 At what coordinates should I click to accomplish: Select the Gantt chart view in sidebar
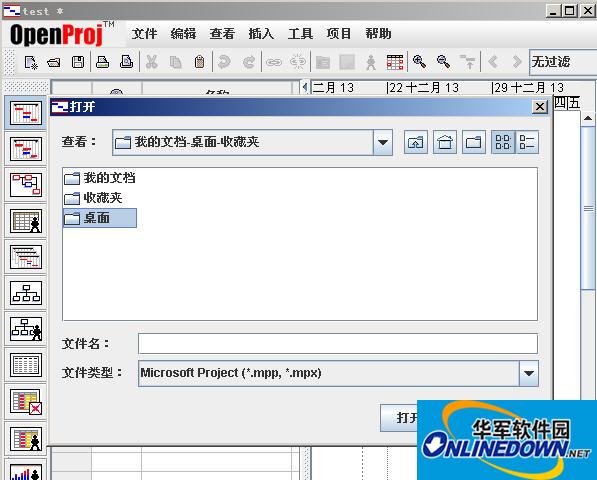tap(26, 113)
